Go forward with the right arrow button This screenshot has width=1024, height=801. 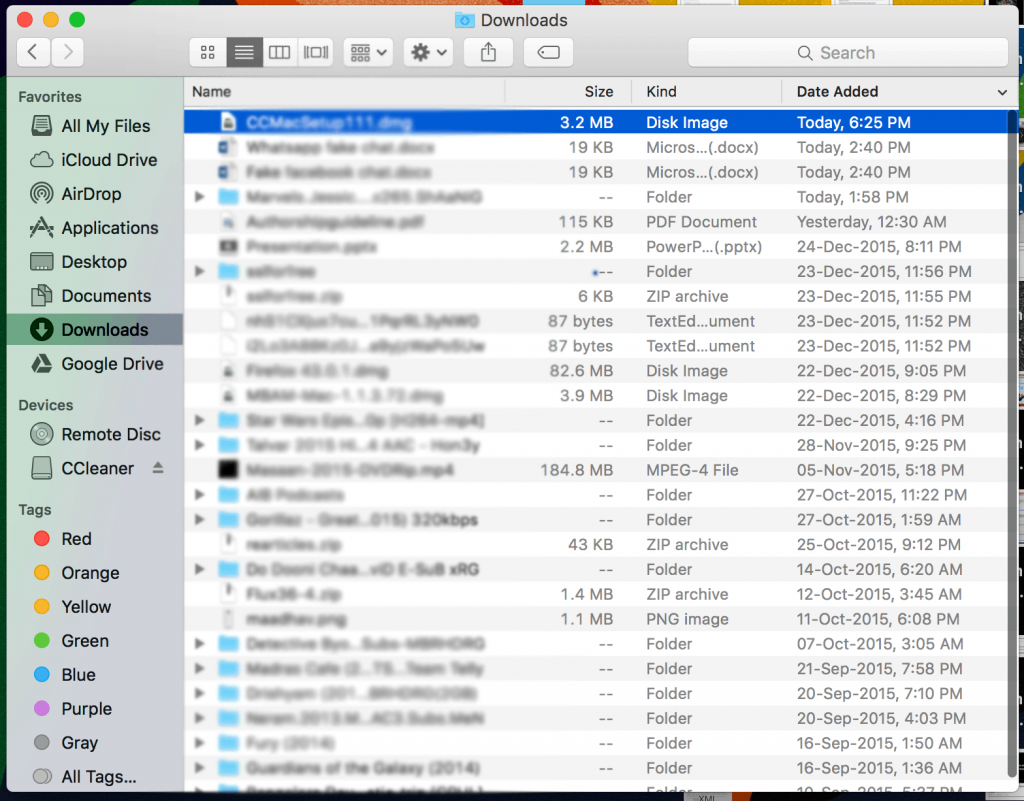[67, 52]
